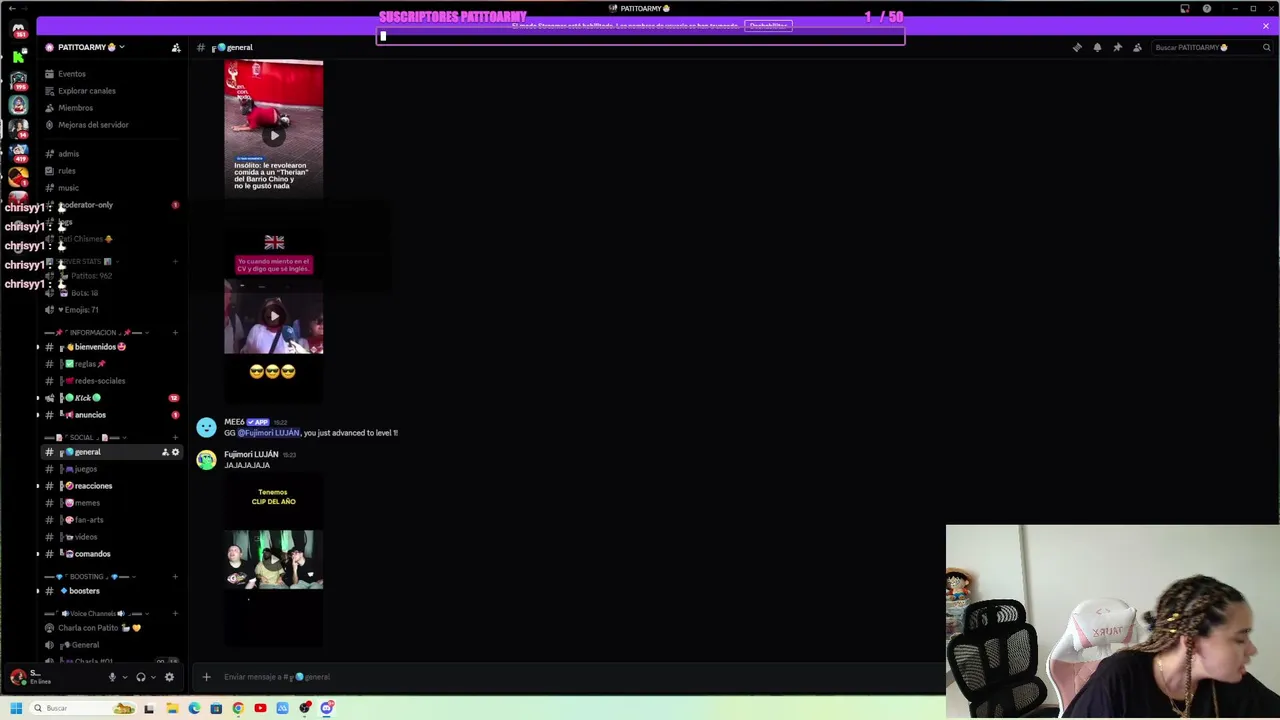Open notification settings bell icon
This screenshot has width=1280, height=720.
(x=1097, y=47)
